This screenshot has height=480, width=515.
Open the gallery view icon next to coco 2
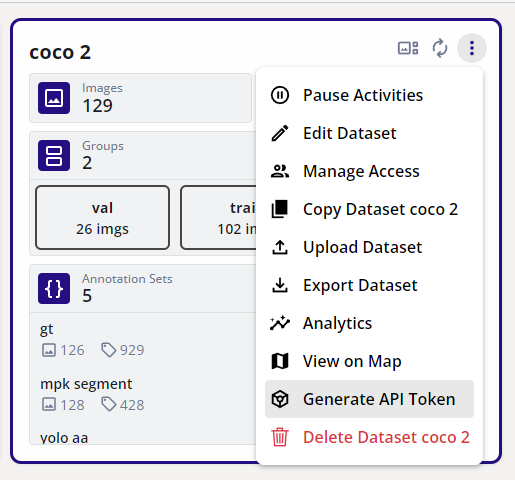click(408, 48)
